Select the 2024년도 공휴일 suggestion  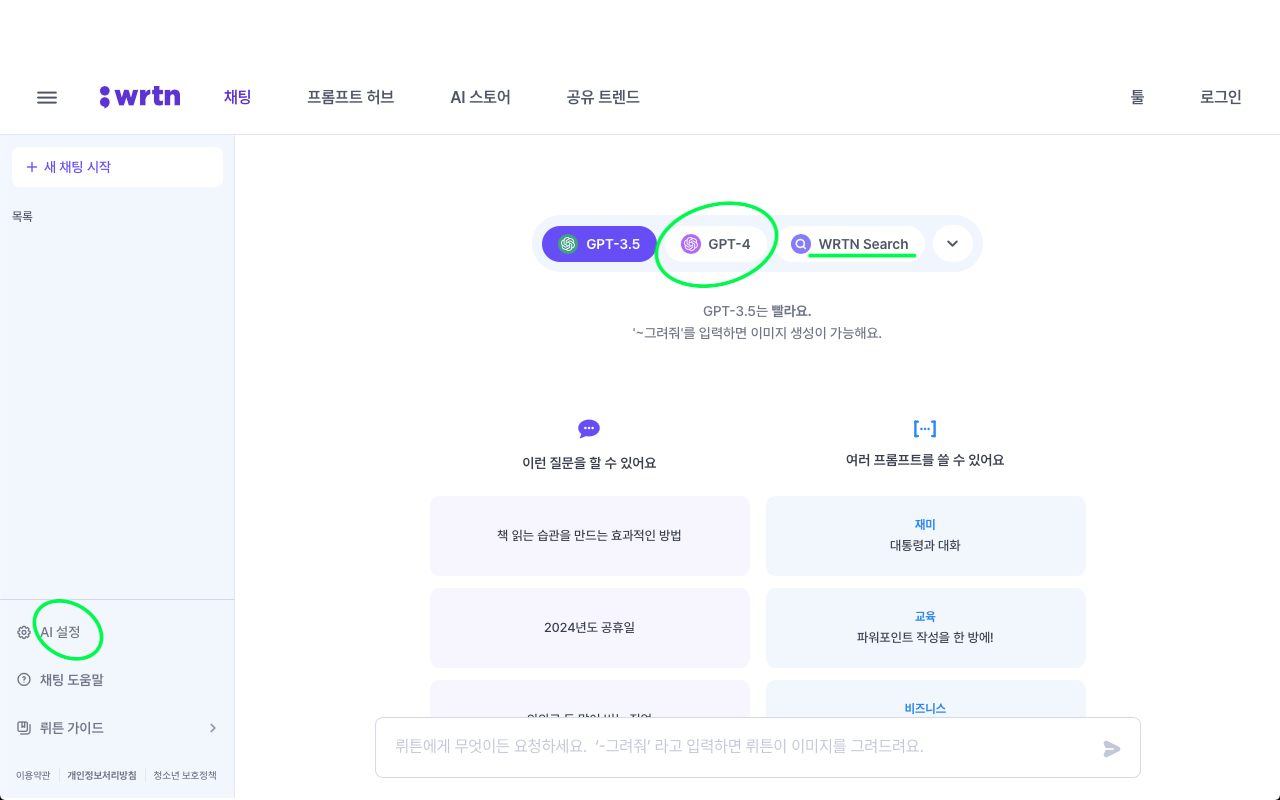coord(590,628)
